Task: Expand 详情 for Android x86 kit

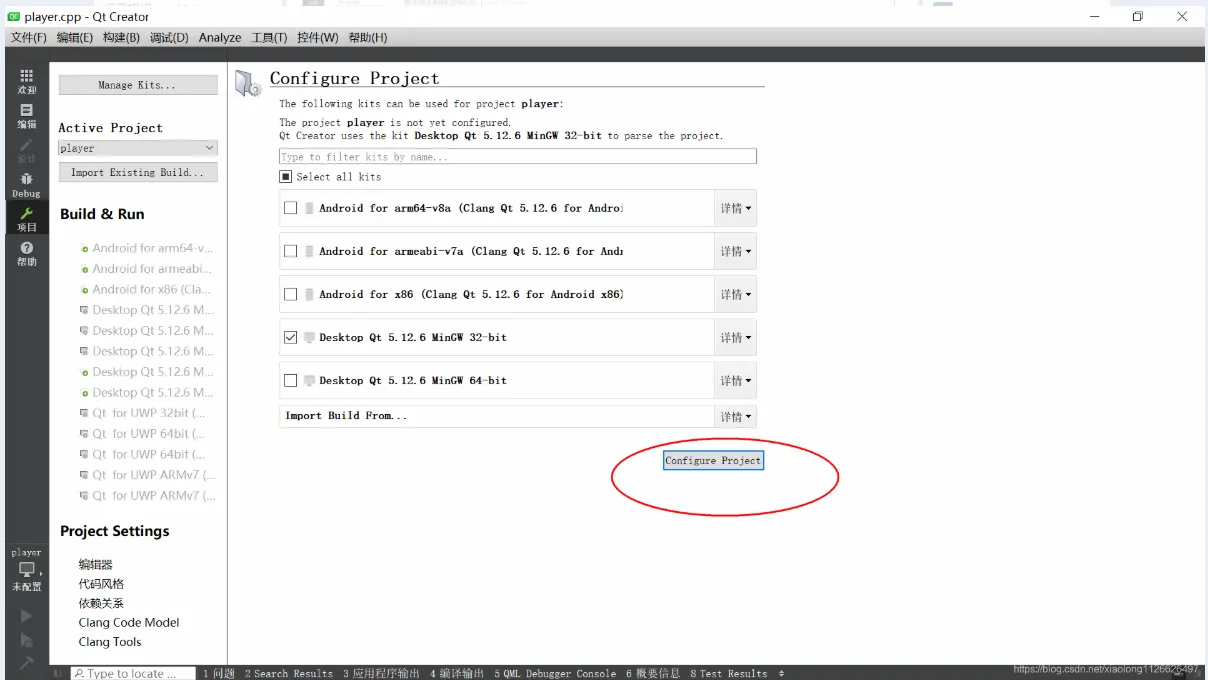Action: pos(736,294)
